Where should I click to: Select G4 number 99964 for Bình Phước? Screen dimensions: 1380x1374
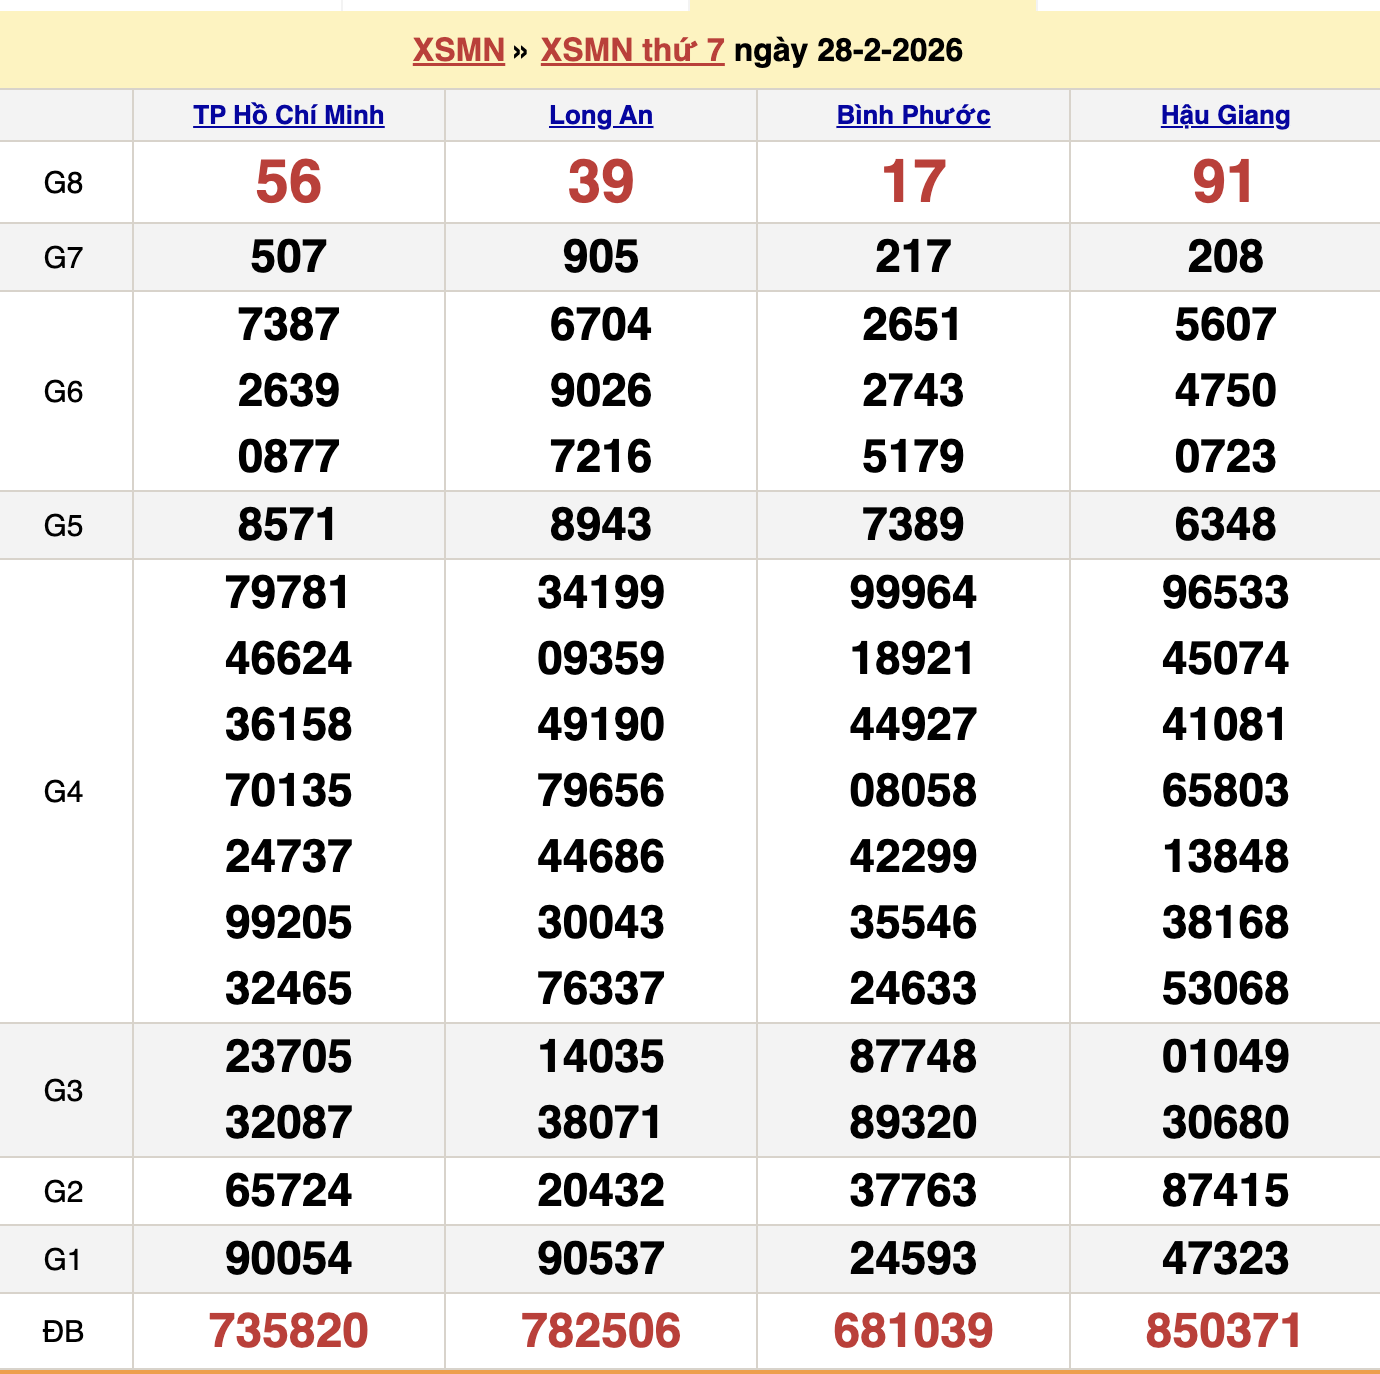[913, 592]
